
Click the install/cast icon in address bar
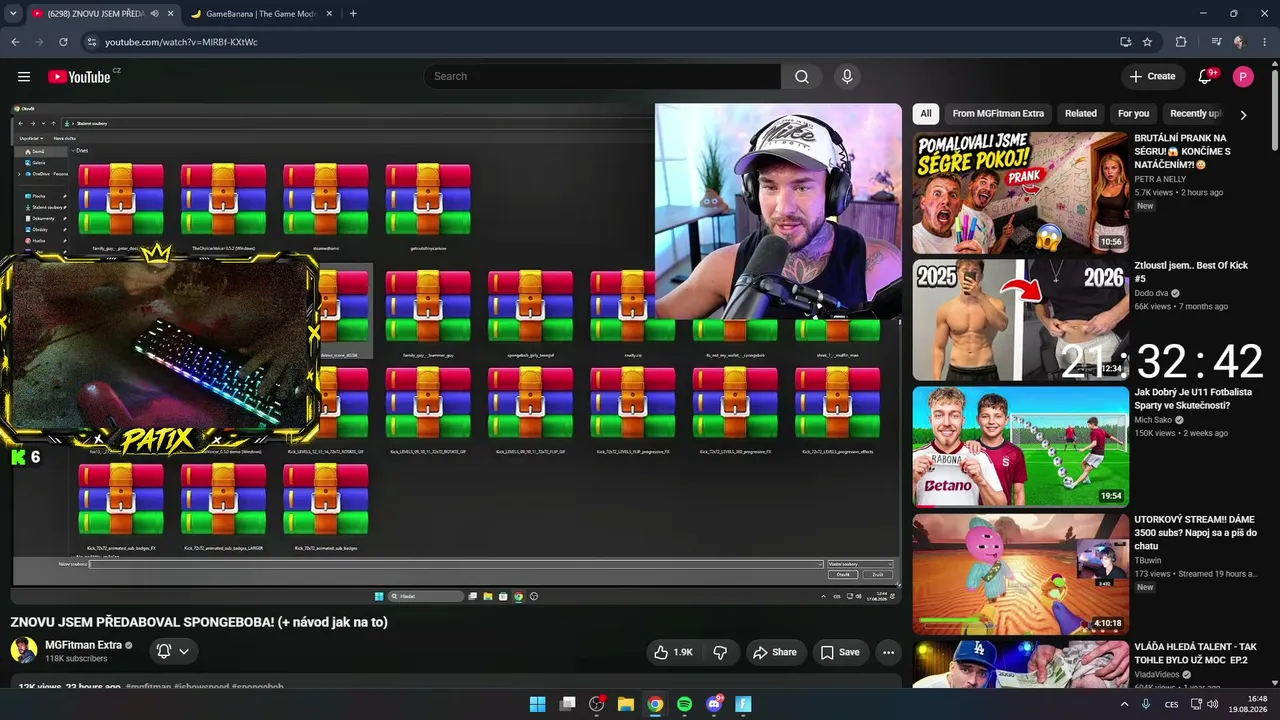(x=1125, y=42)
